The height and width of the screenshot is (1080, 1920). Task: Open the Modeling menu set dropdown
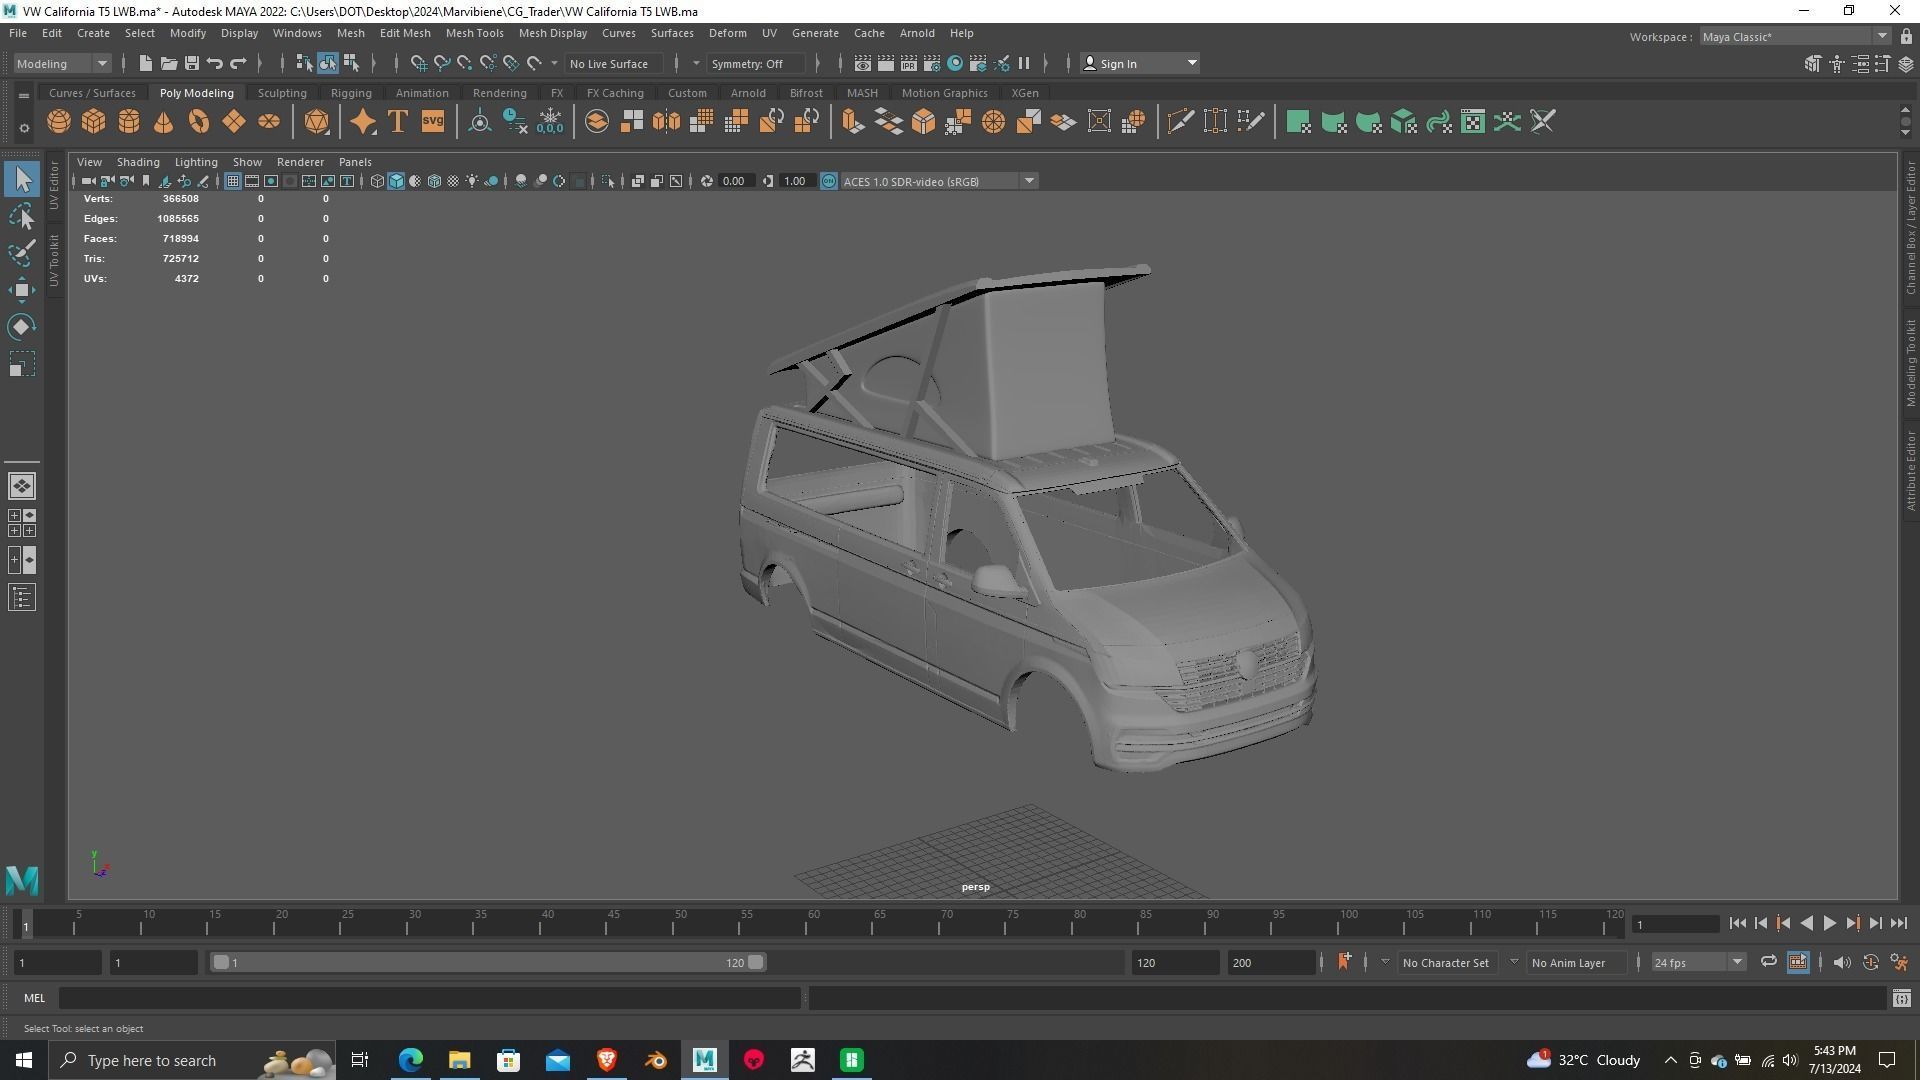point(62,63)
